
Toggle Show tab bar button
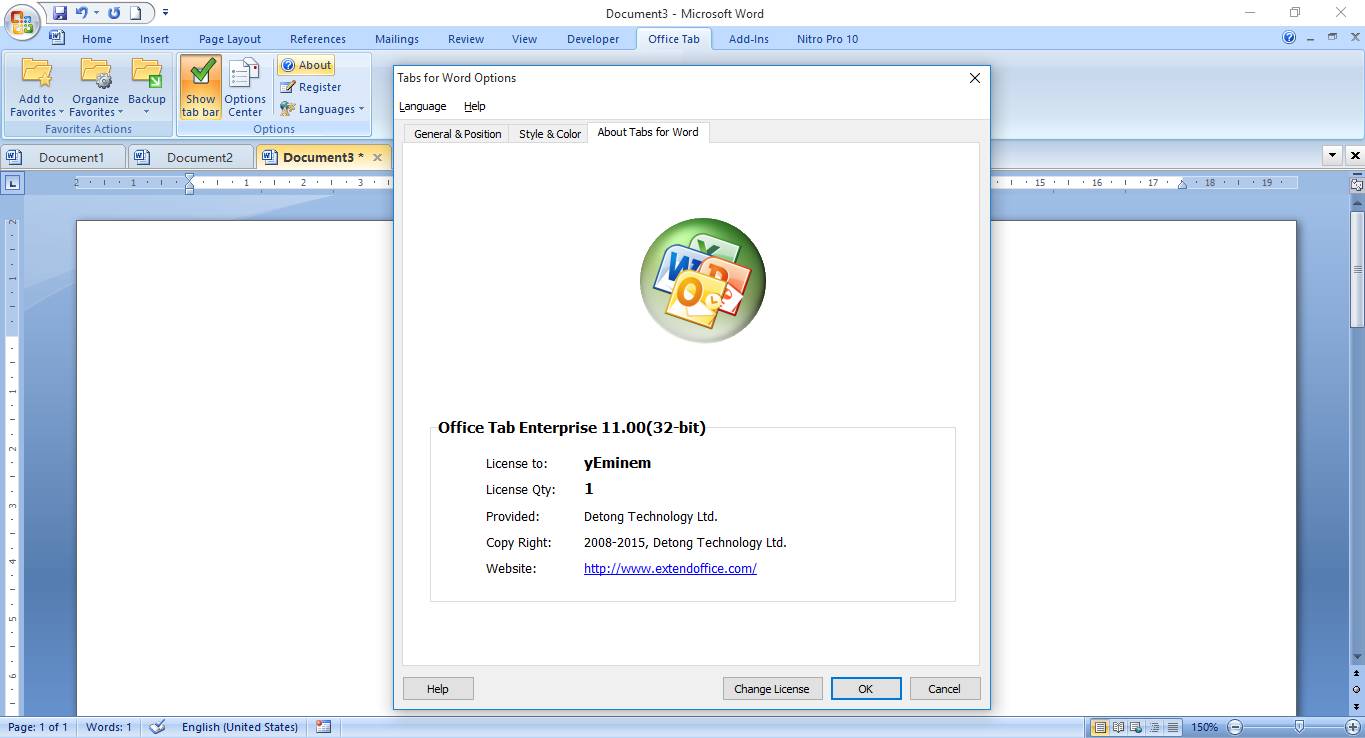200,87
